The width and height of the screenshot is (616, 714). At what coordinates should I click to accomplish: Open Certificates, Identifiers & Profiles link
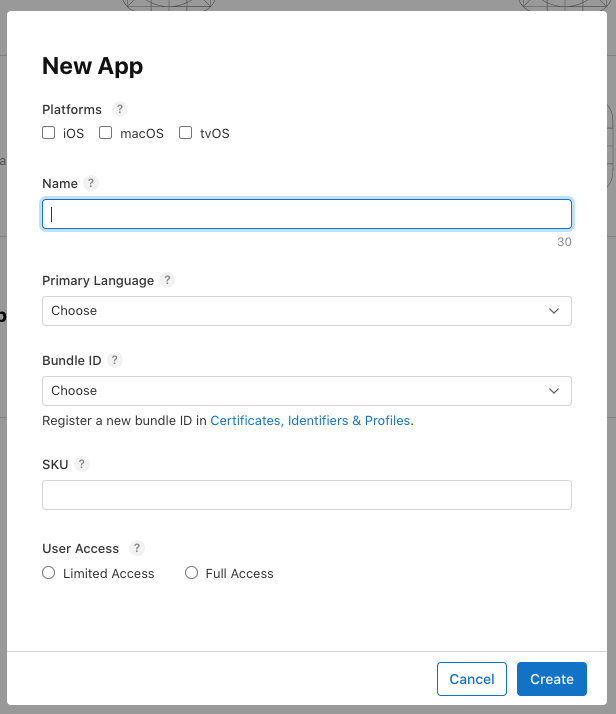[x=310, y=420]
